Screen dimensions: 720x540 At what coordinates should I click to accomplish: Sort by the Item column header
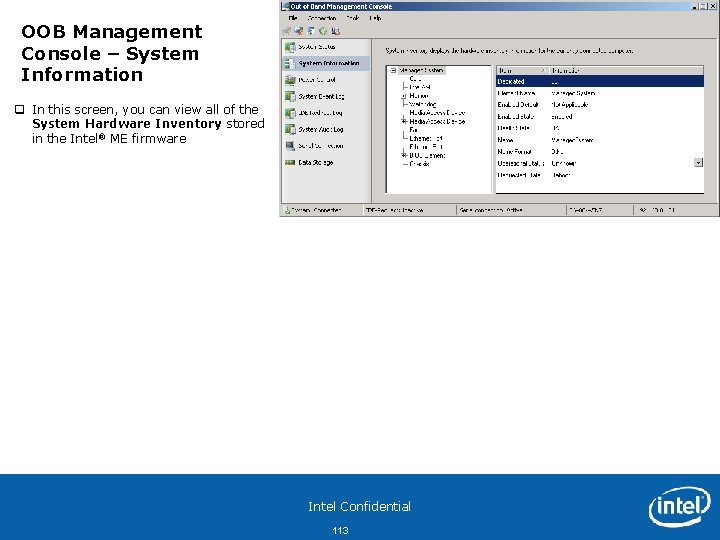(x=523, y=71)
